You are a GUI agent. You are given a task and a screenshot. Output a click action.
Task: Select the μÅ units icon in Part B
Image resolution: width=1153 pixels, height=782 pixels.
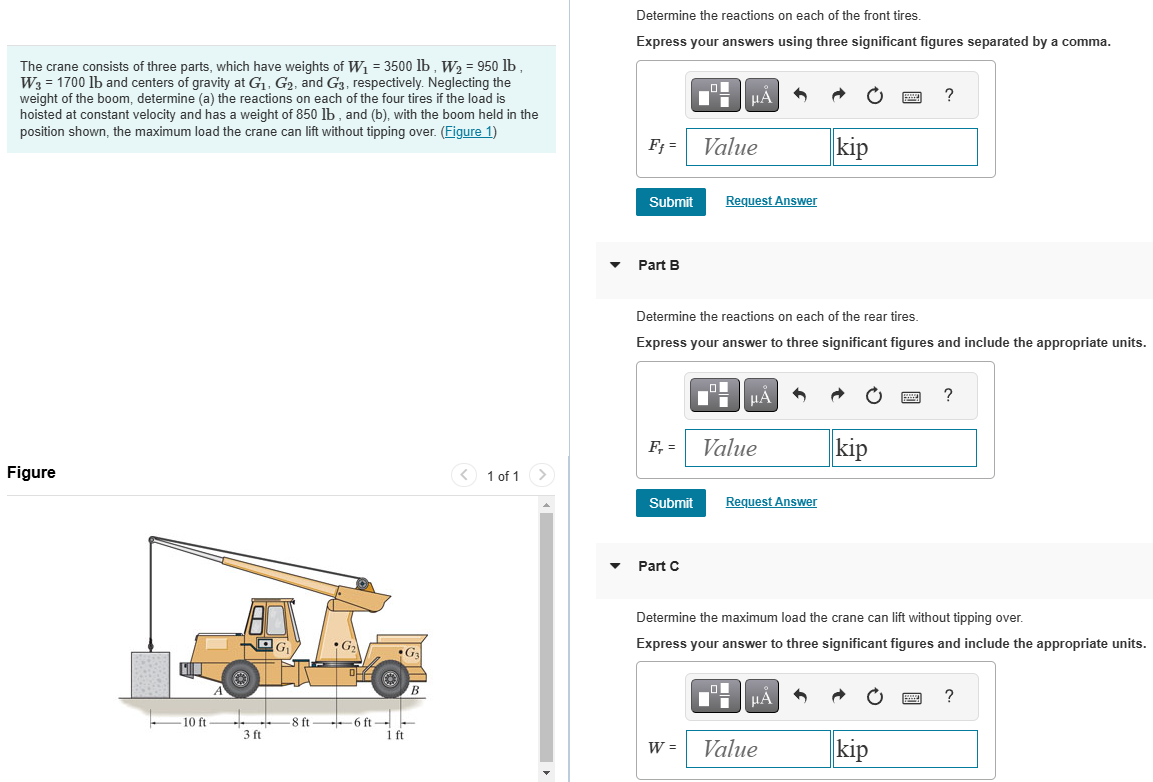(760, 396)
